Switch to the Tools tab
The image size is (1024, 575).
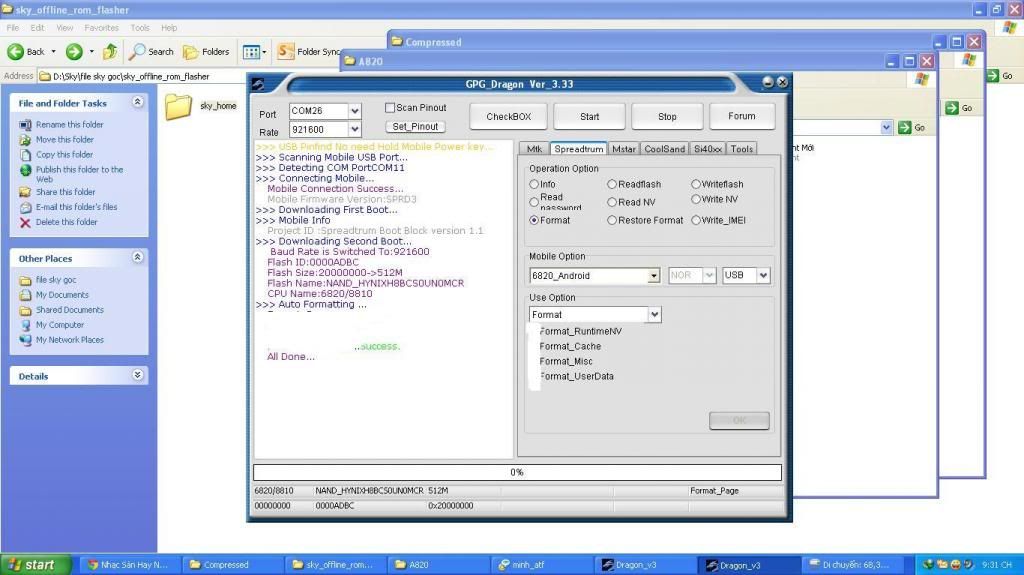pos(742,149)
